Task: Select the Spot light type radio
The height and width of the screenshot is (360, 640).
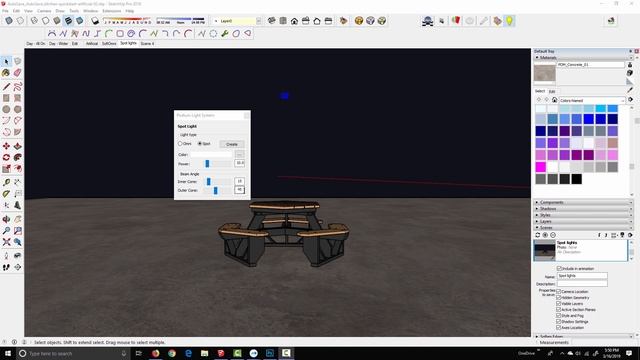Action: pyautogui.click(x=200, y=144)
